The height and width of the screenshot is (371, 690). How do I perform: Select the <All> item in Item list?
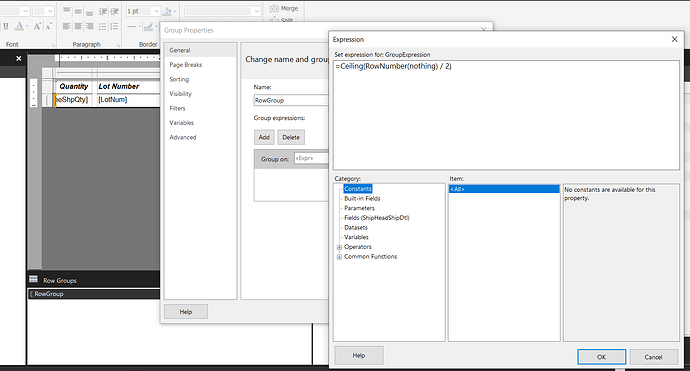click(504, 189)
